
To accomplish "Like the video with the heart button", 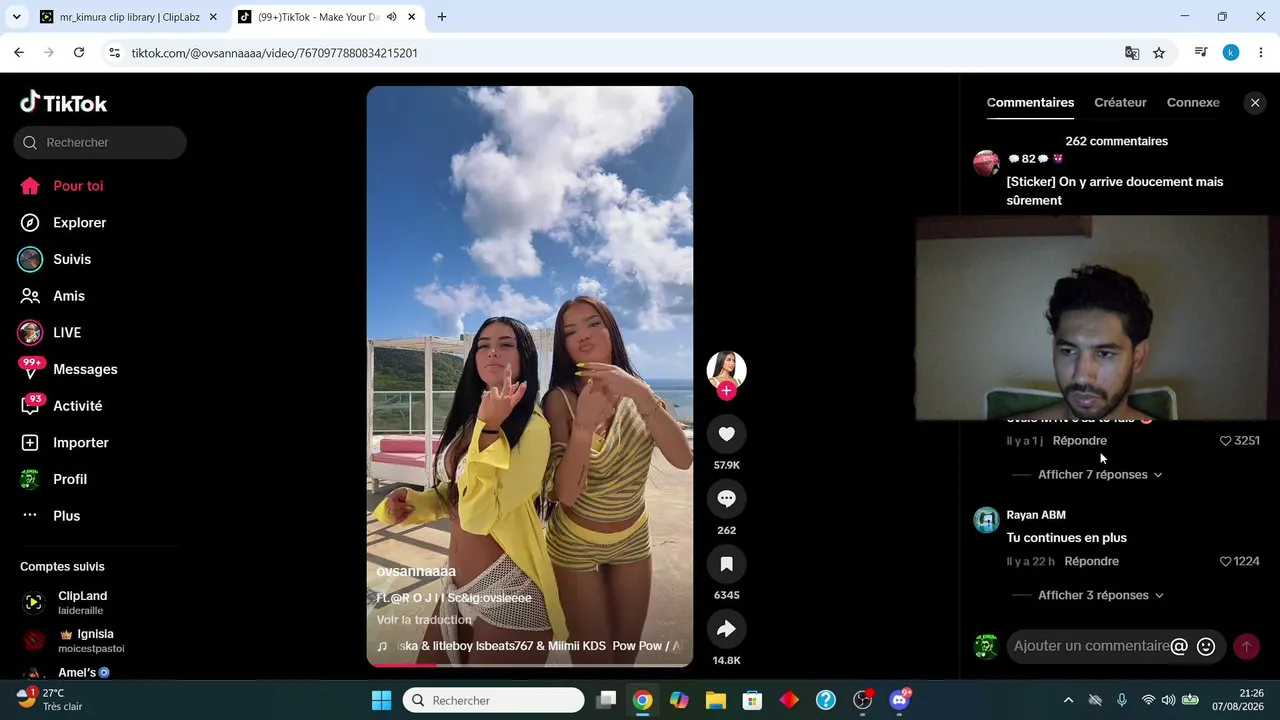I will [x=727, y=434].
